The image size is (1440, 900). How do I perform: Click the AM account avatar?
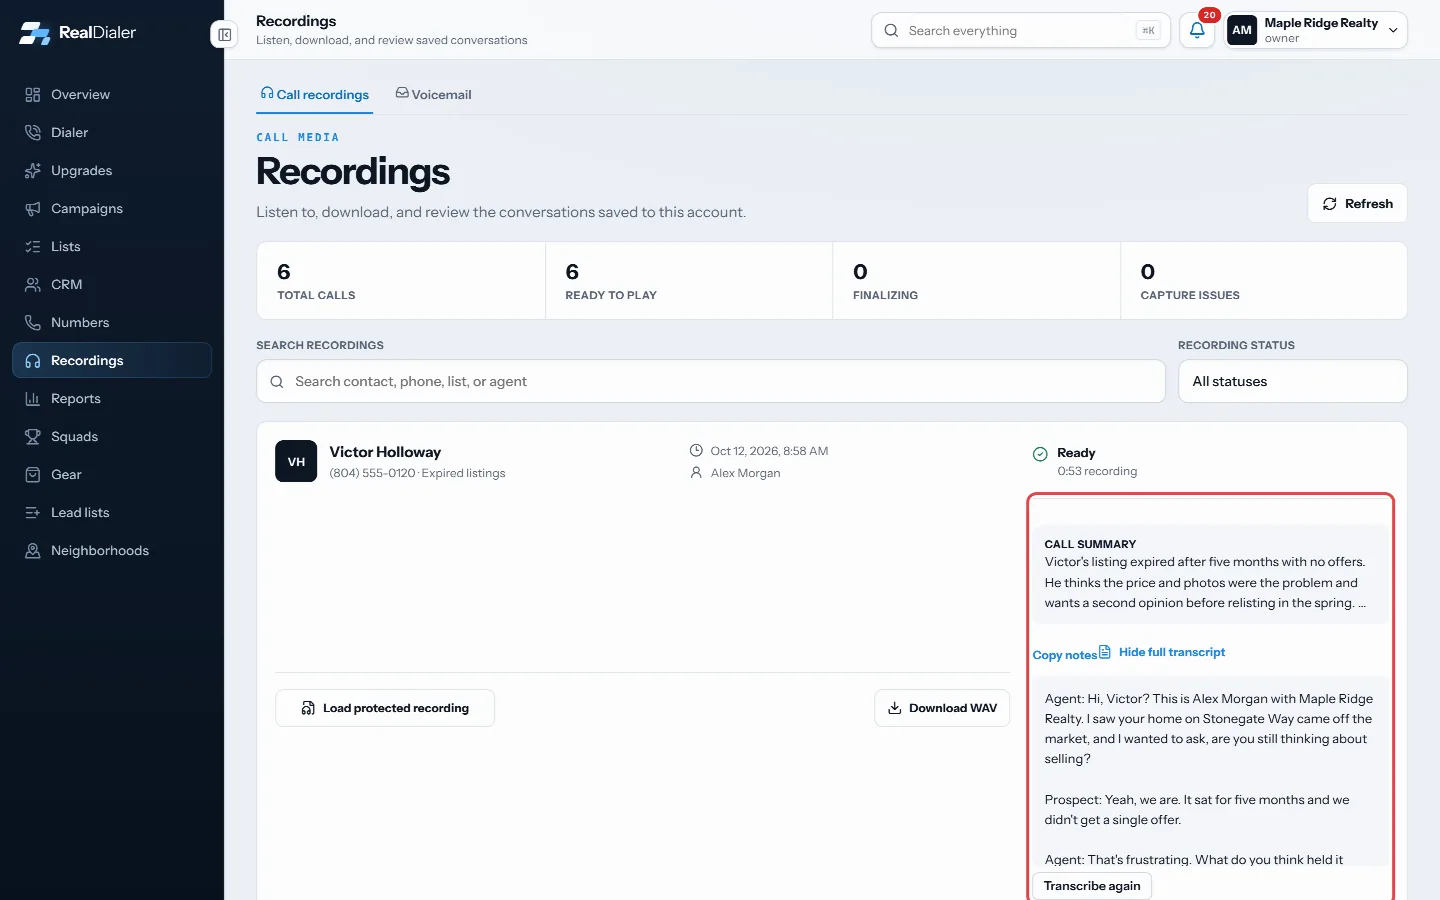click(1242, 31)
